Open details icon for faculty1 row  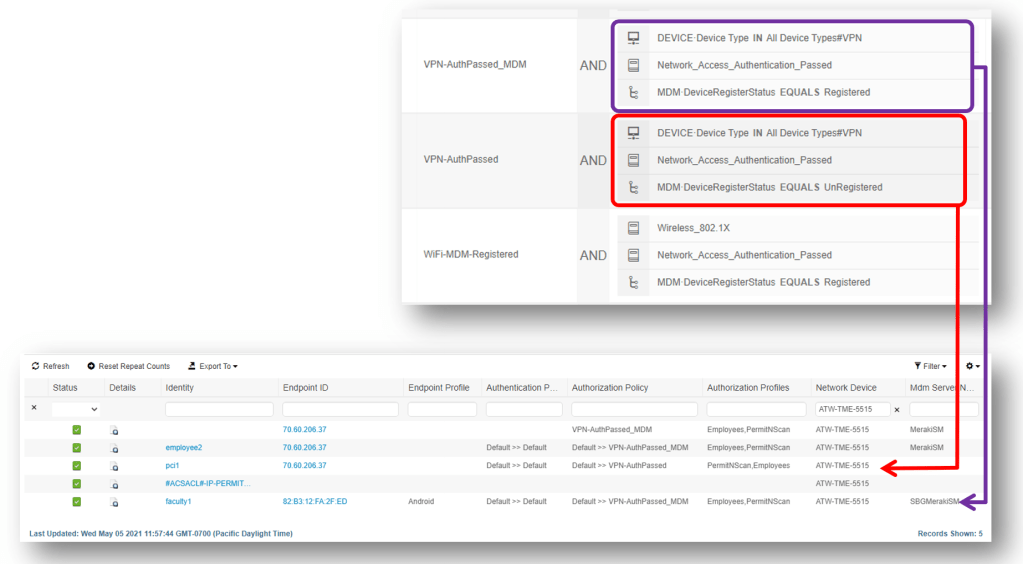pyautogui.click(x=114, y=502)
